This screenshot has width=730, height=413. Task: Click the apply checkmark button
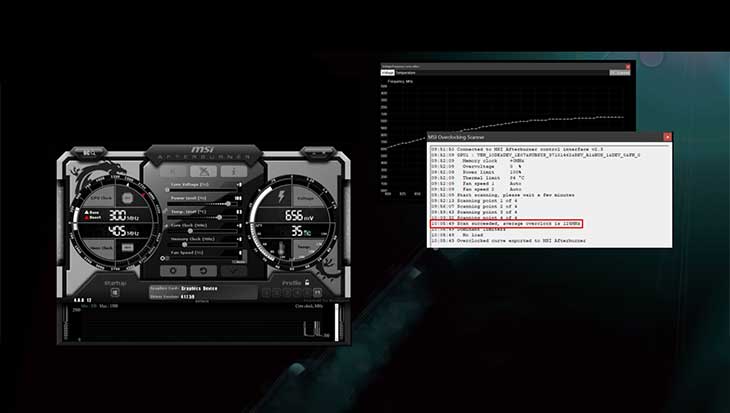(x=234, y=270)
